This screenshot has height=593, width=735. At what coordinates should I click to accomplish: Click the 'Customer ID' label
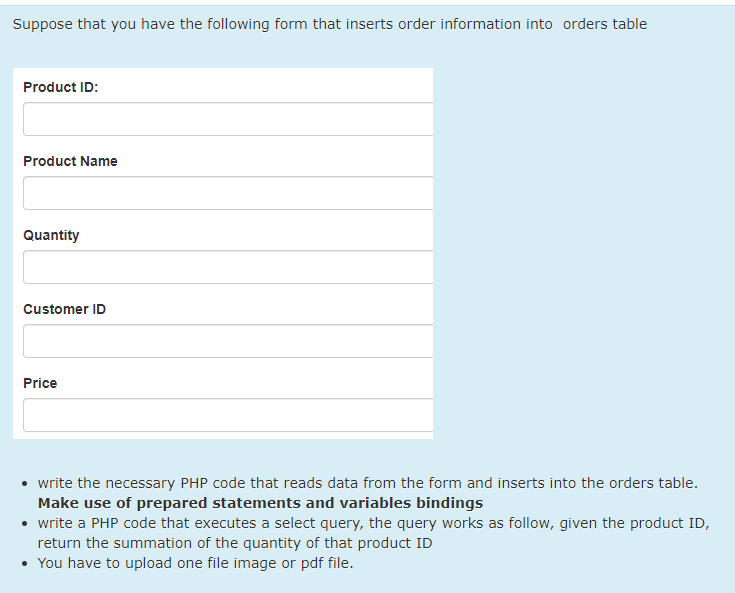pos(64,309)
